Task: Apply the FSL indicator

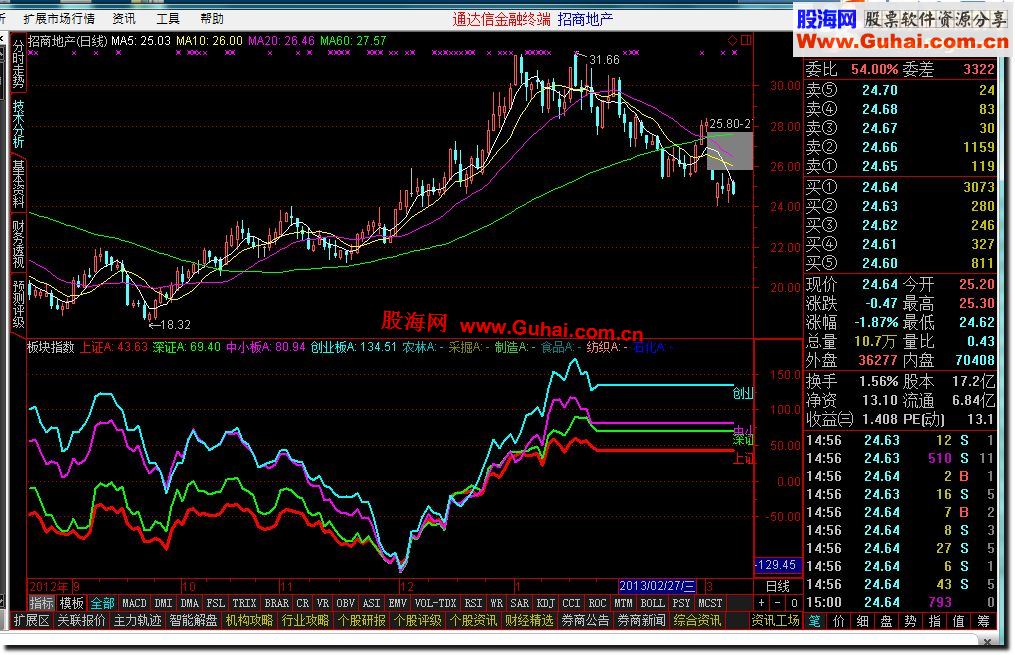Action: click(216, 603)
